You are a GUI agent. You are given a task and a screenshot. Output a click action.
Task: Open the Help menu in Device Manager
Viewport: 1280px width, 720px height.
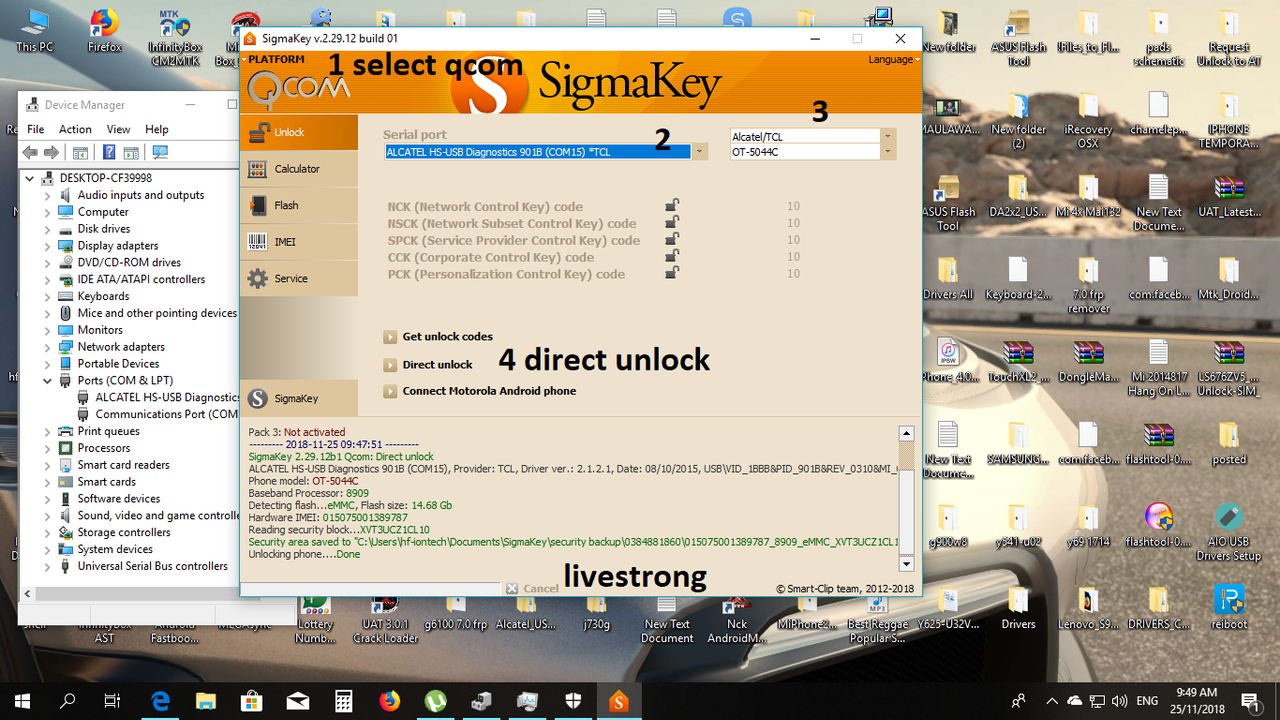157,129
